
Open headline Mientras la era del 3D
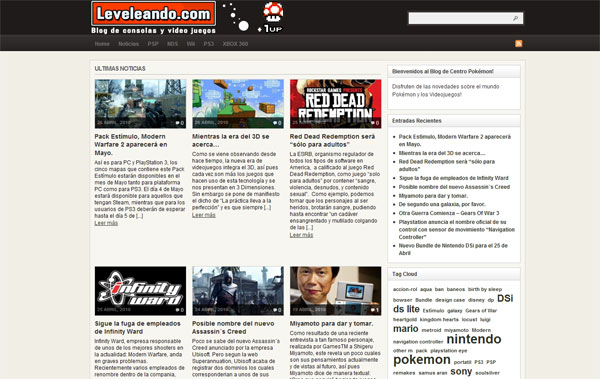click(231, 140)
